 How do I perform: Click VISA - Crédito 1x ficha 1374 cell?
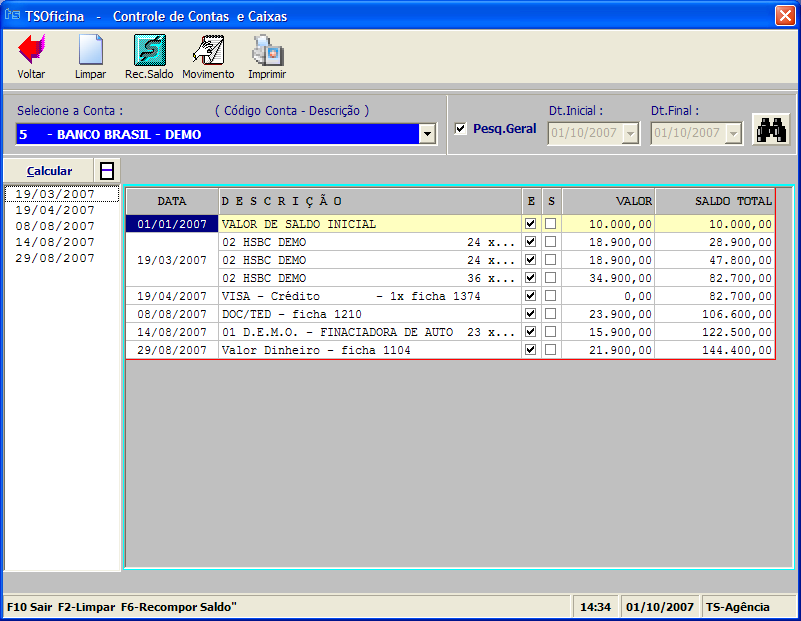pyautogui.click(x=370, y=296)
